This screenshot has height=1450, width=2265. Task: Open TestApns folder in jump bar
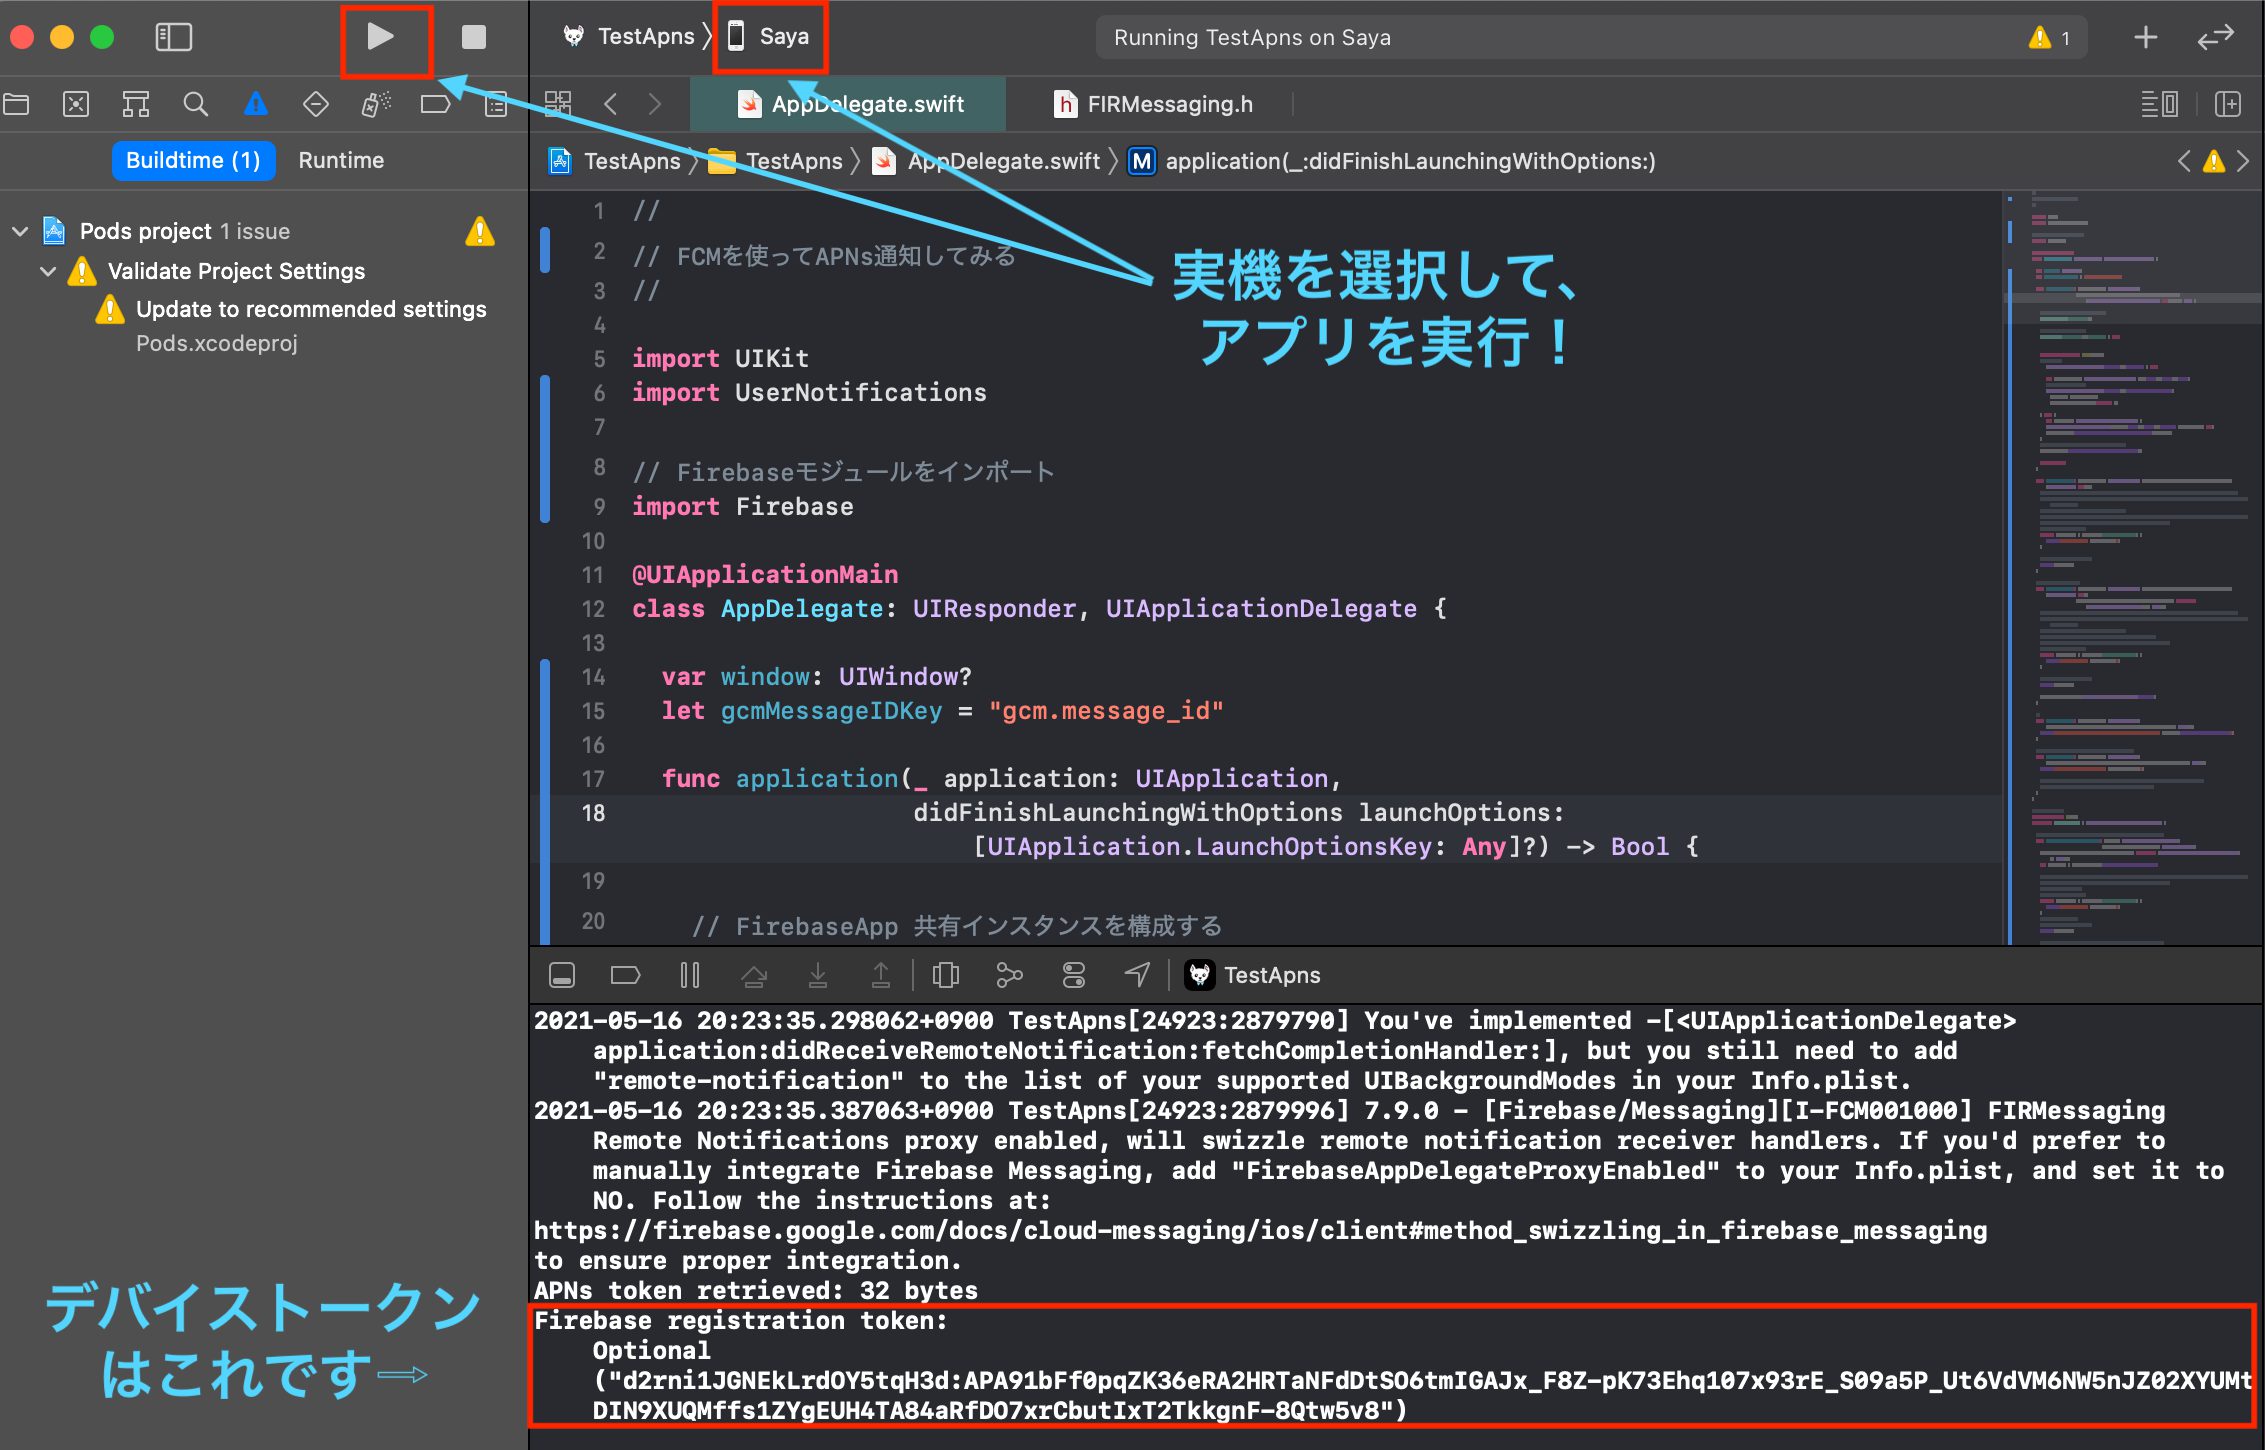pos(776,161)
